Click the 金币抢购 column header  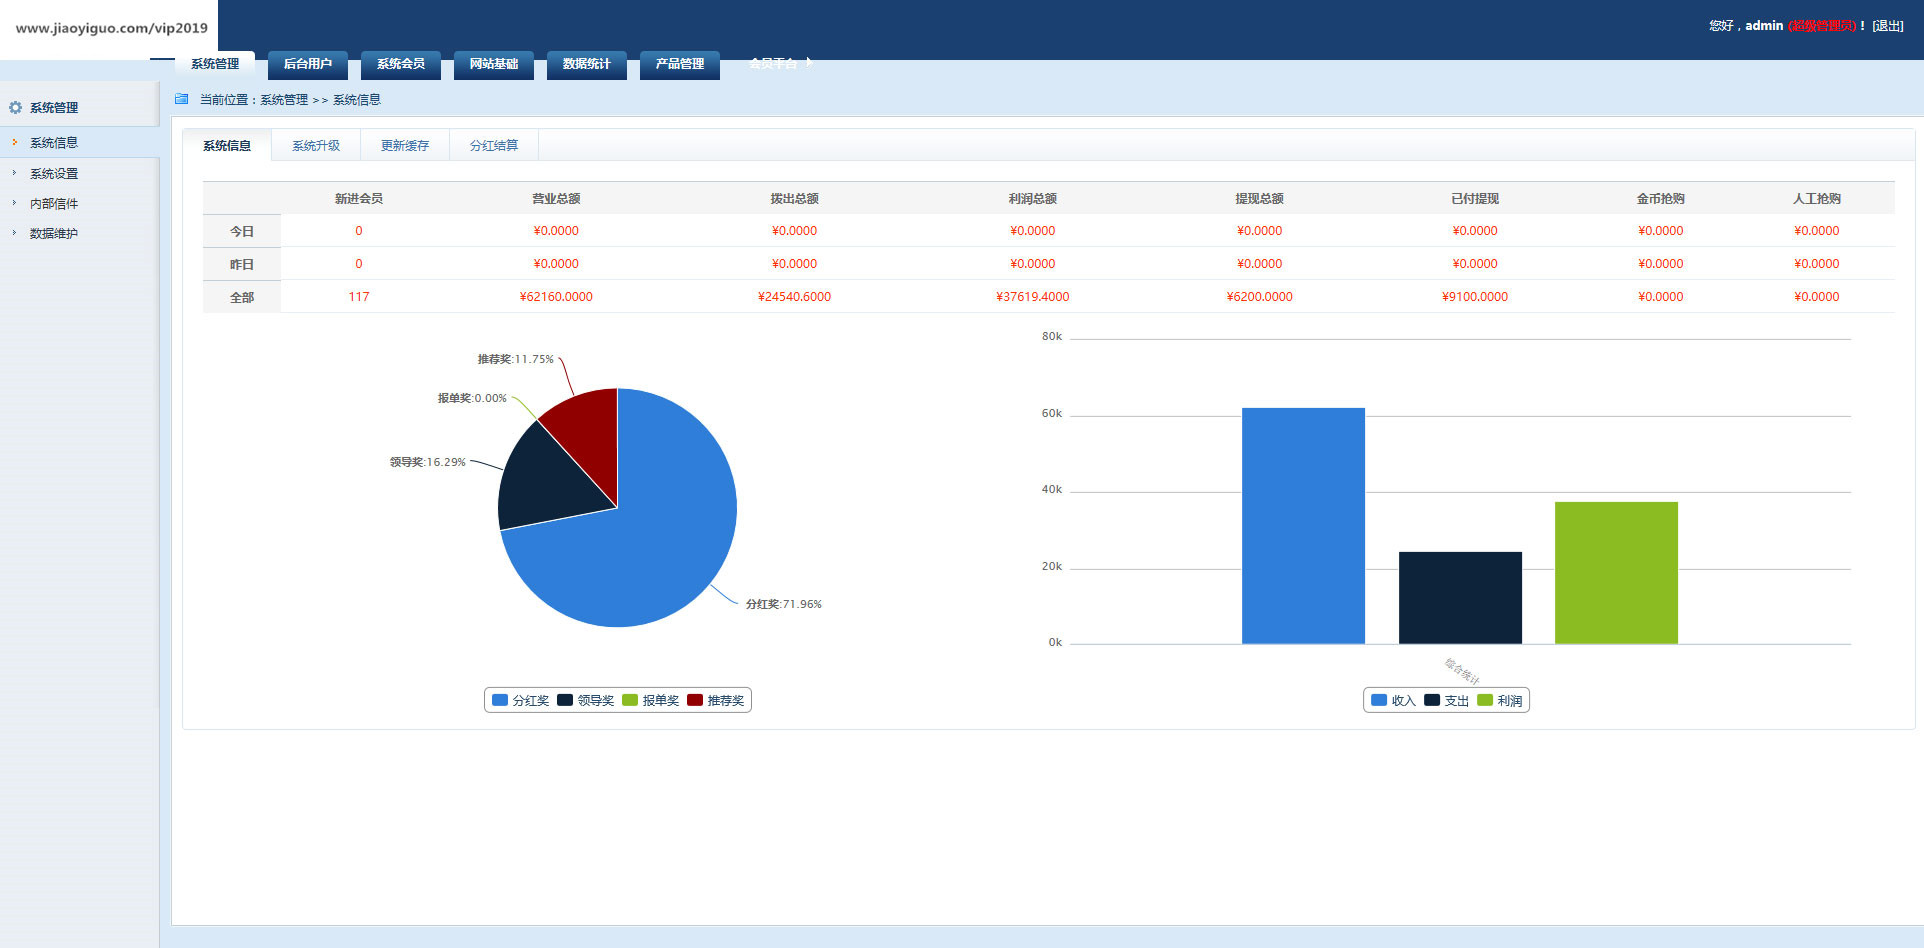[x=1660, y=199]
